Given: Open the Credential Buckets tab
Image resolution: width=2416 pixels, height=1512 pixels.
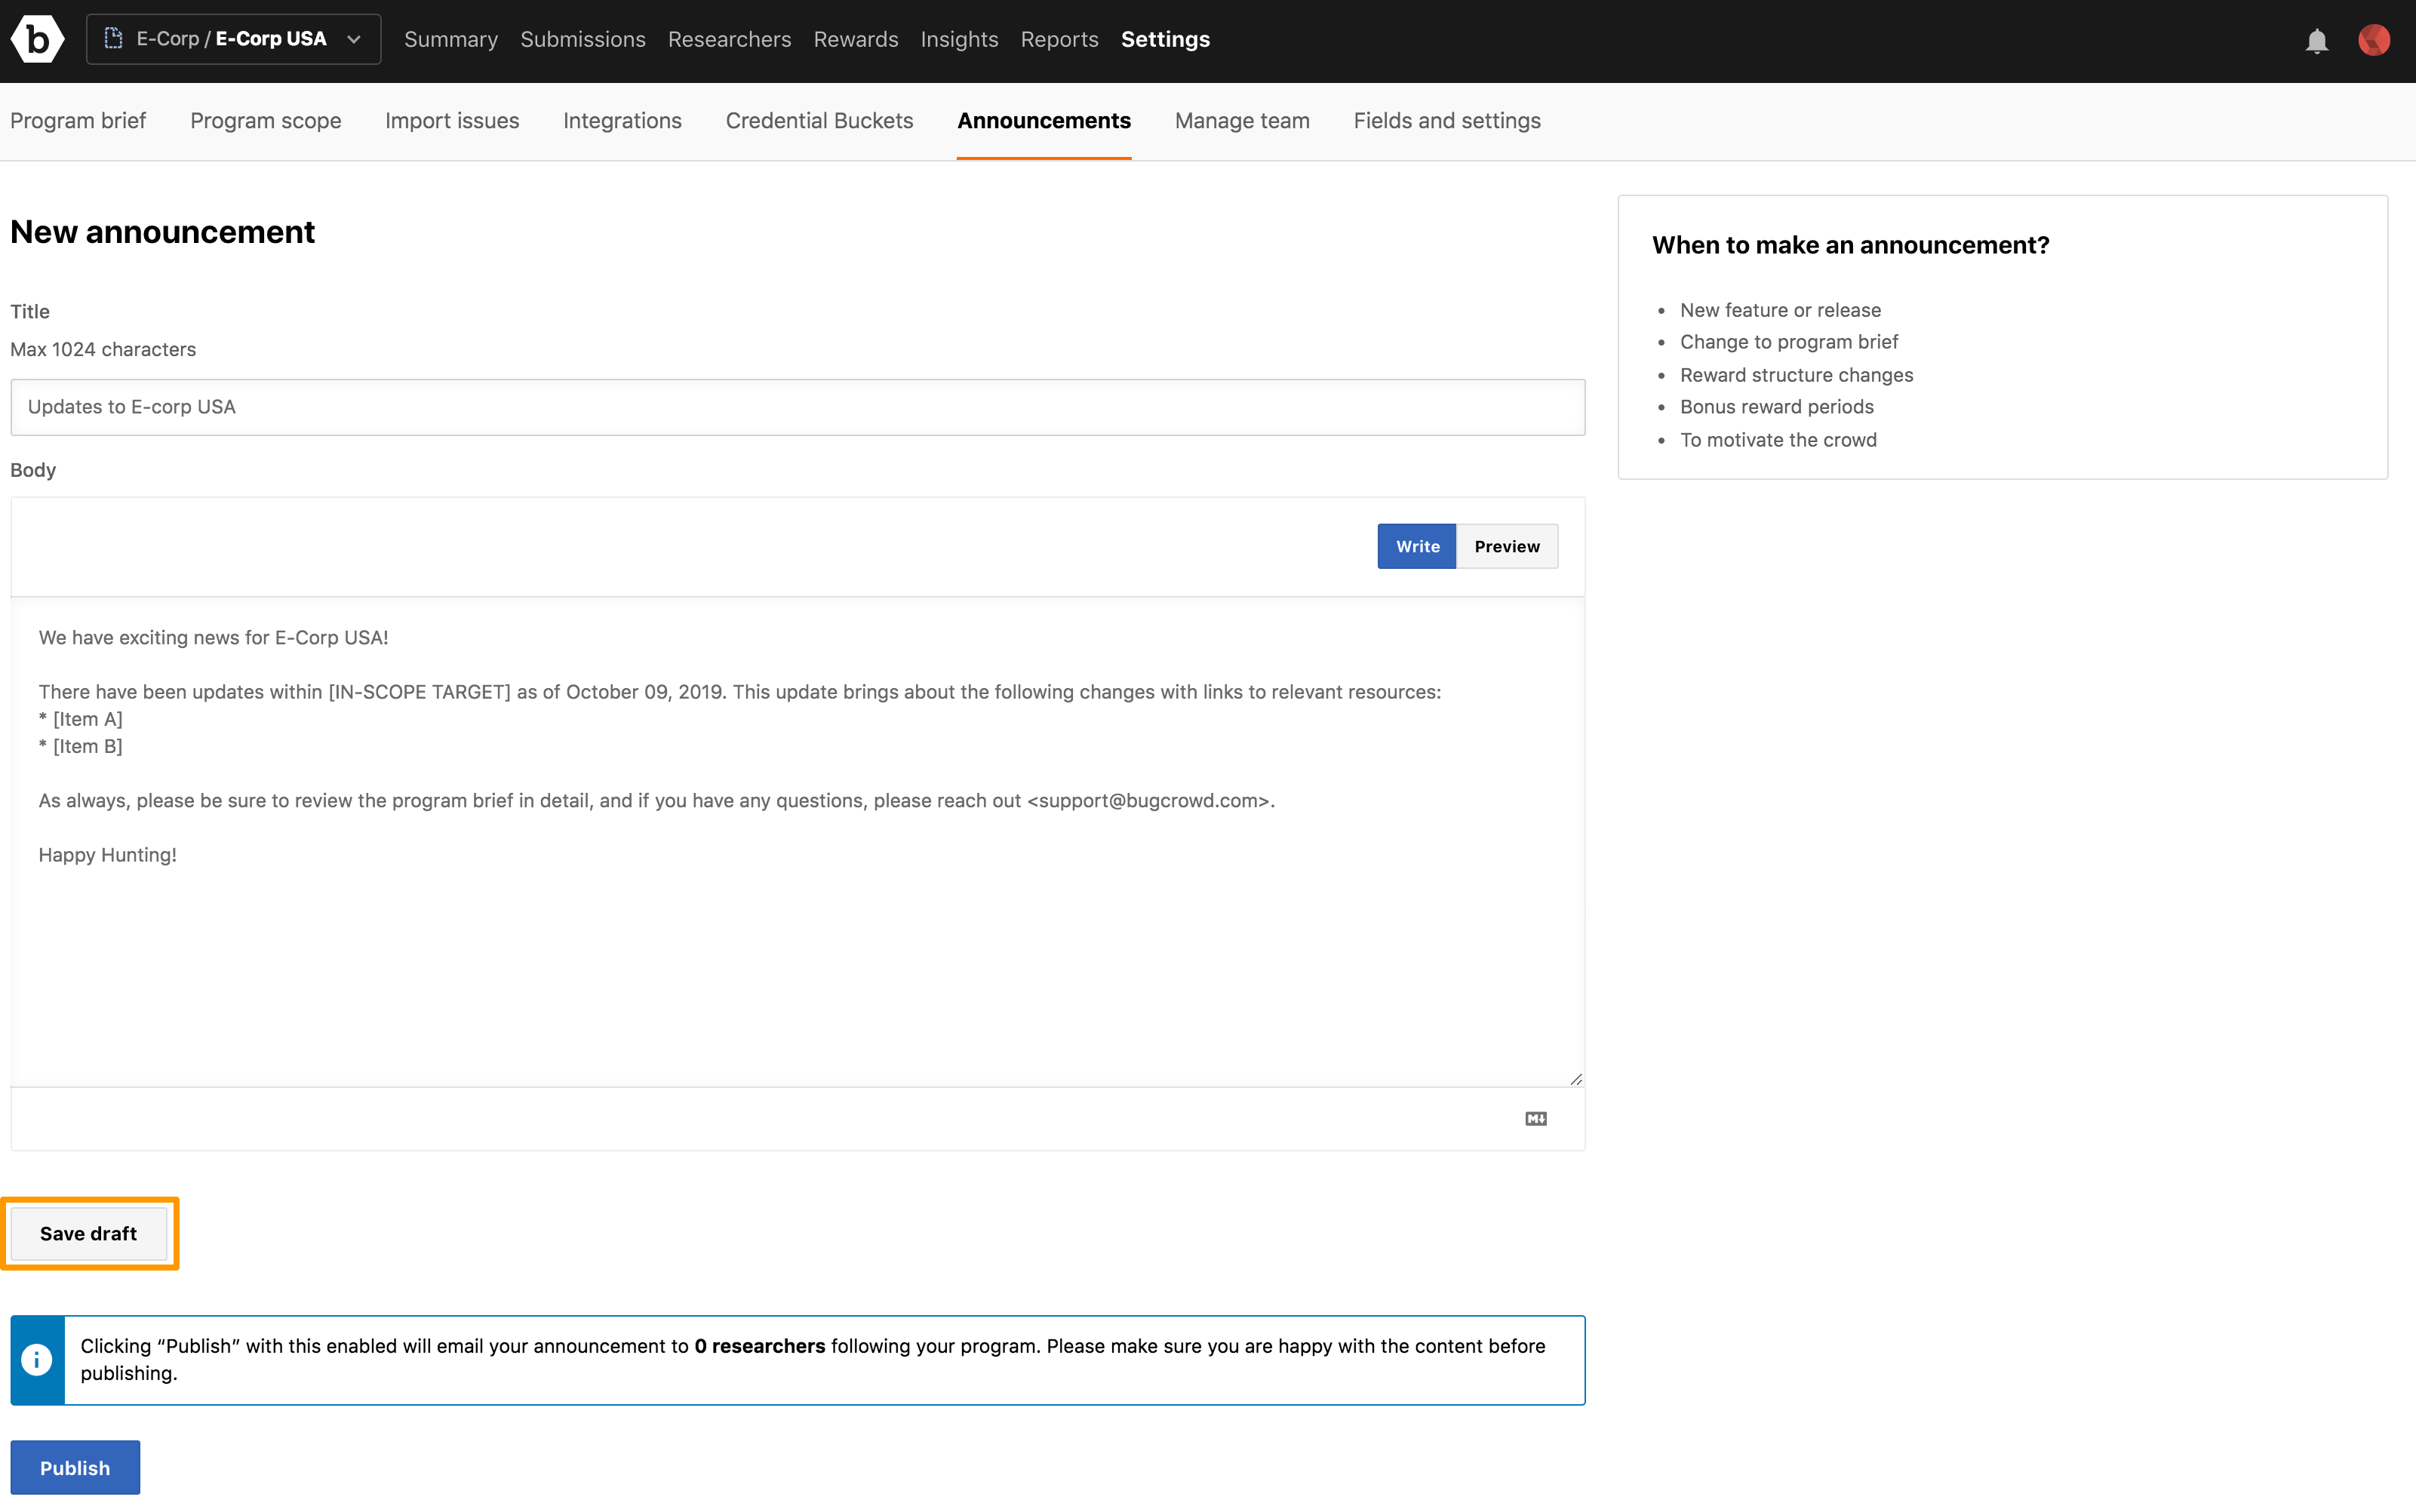Looking at the screenshot, I should [x=819, y=121].
